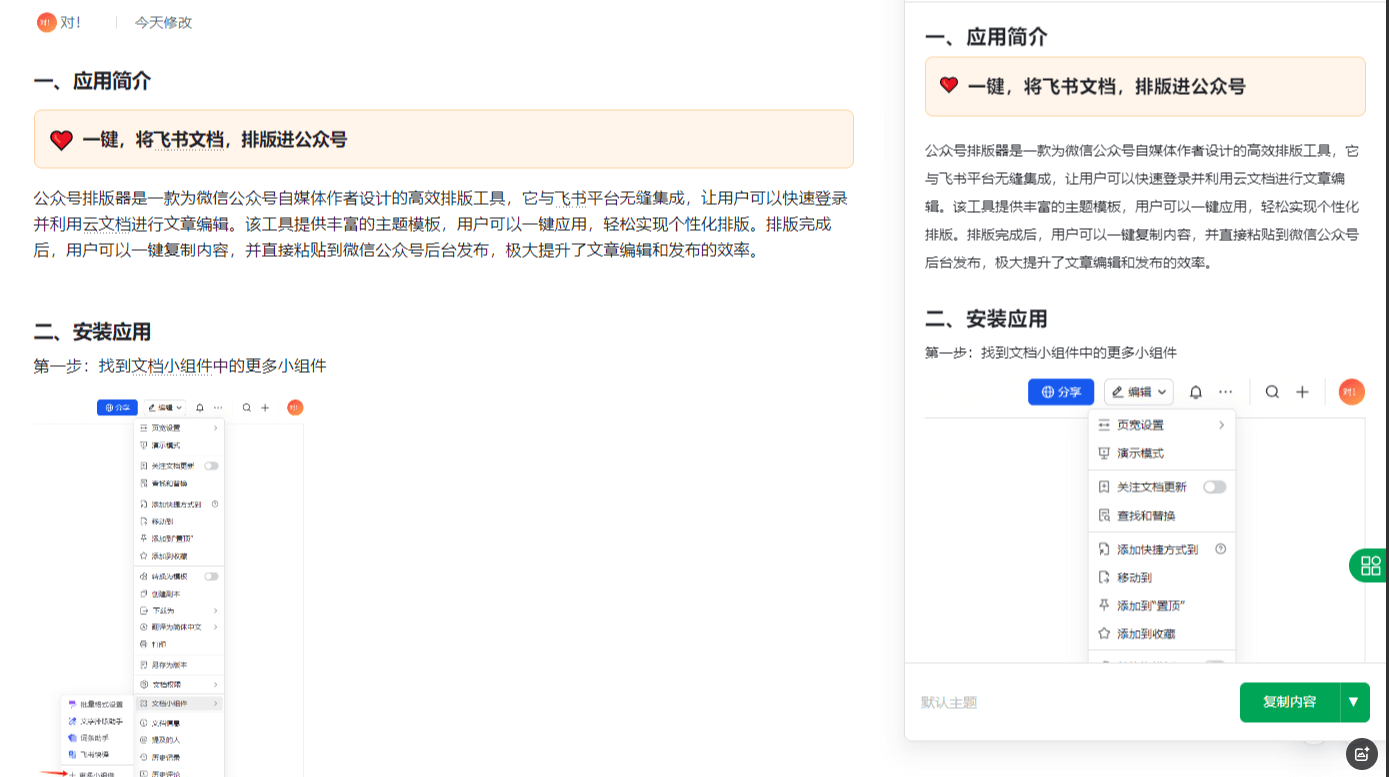Image resolution: width=1389 pixels, height=777 pixels.
Task: Click the 复制内容 green button
Action: (x=1289, y=702)
